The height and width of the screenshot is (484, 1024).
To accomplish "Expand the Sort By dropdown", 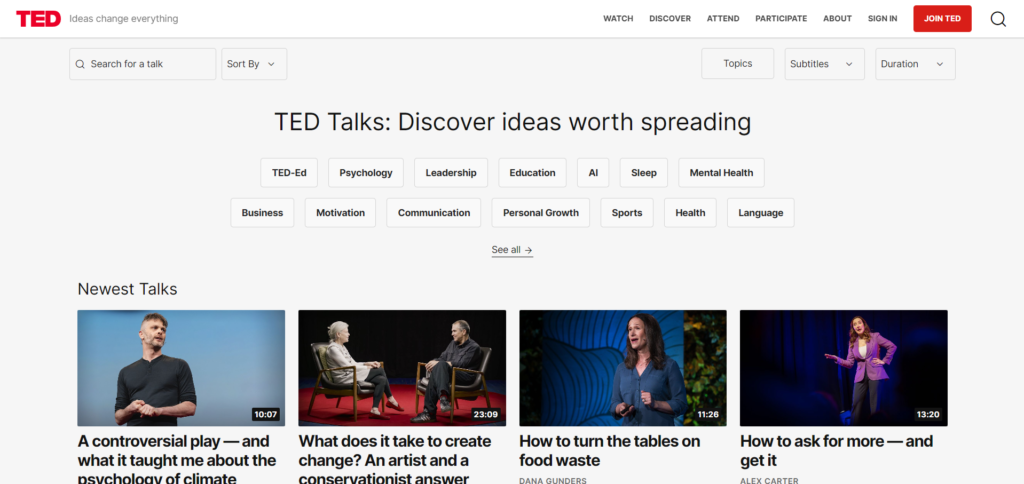I will [254, 64].
